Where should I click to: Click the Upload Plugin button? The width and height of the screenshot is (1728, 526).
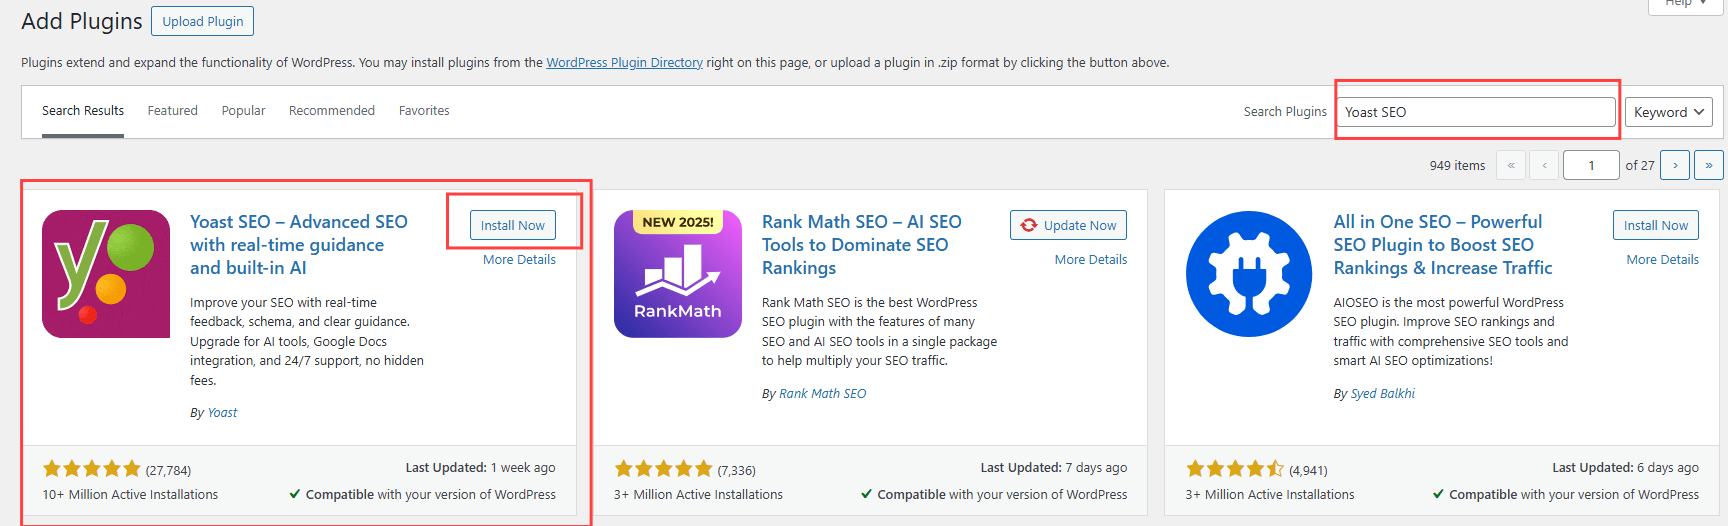tap(203, 21)
